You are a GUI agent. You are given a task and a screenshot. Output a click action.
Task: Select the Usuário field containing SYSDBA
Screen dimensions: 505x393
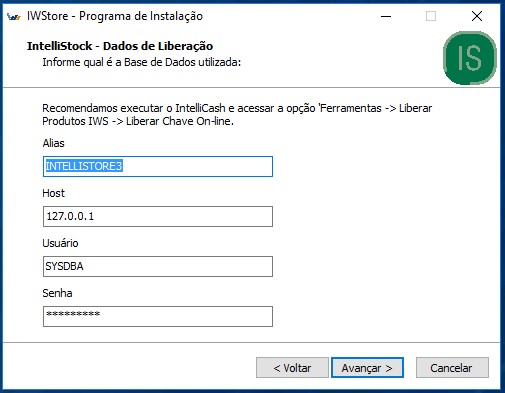158,266
